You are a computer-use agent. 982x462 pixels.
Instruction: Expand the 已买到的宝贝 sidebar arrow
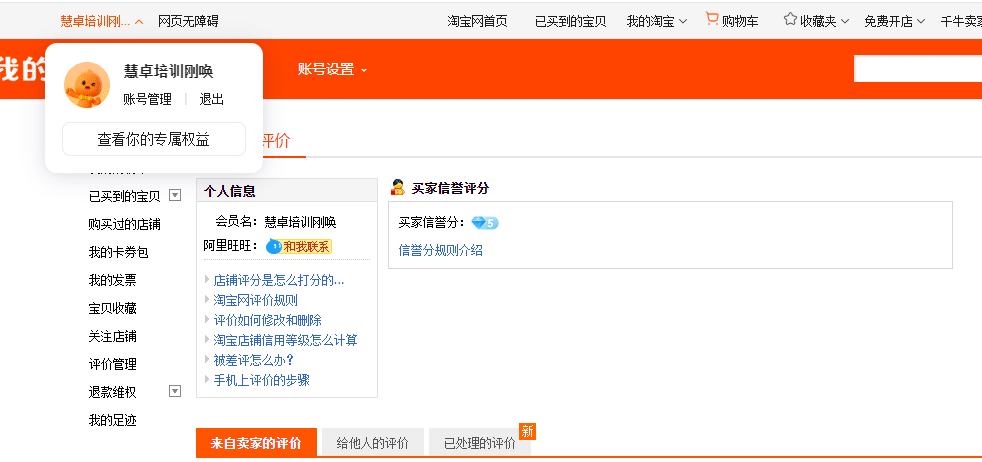tap(175, 195)
